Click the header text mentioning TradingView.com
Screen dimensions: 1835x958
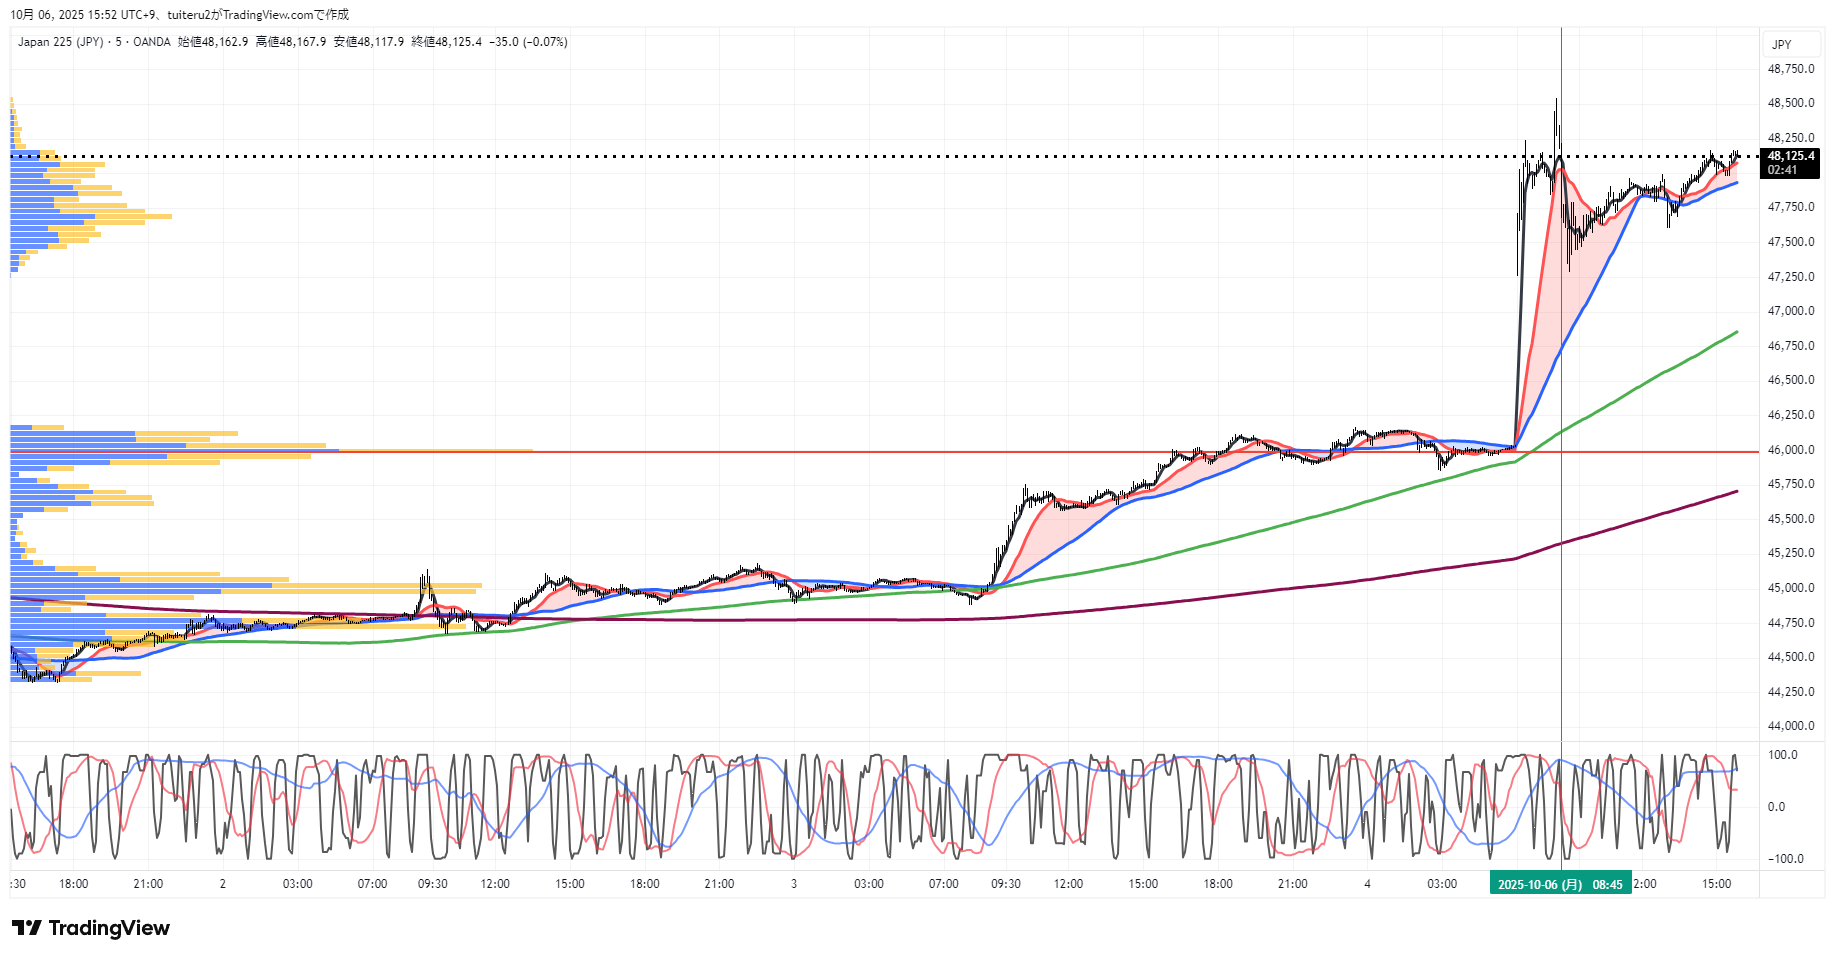[180, 15]
